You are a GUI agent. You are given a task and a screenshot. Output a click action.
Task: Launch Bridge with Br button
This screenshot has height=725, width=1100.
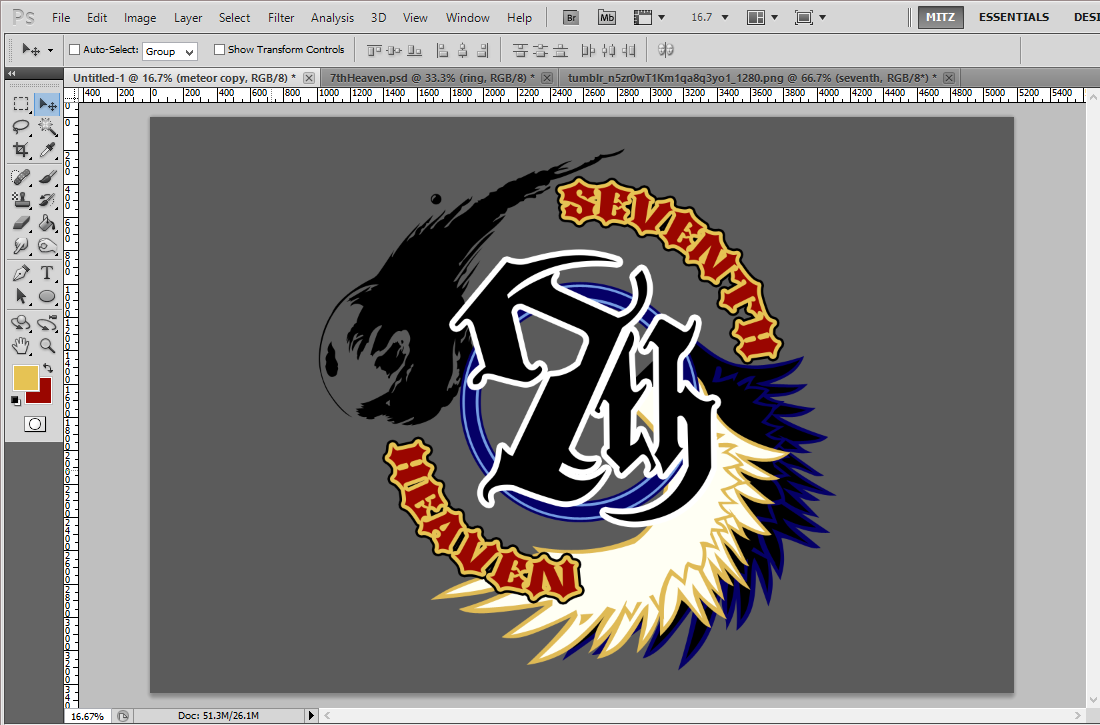pyautogui.click(x=571, y=18)
